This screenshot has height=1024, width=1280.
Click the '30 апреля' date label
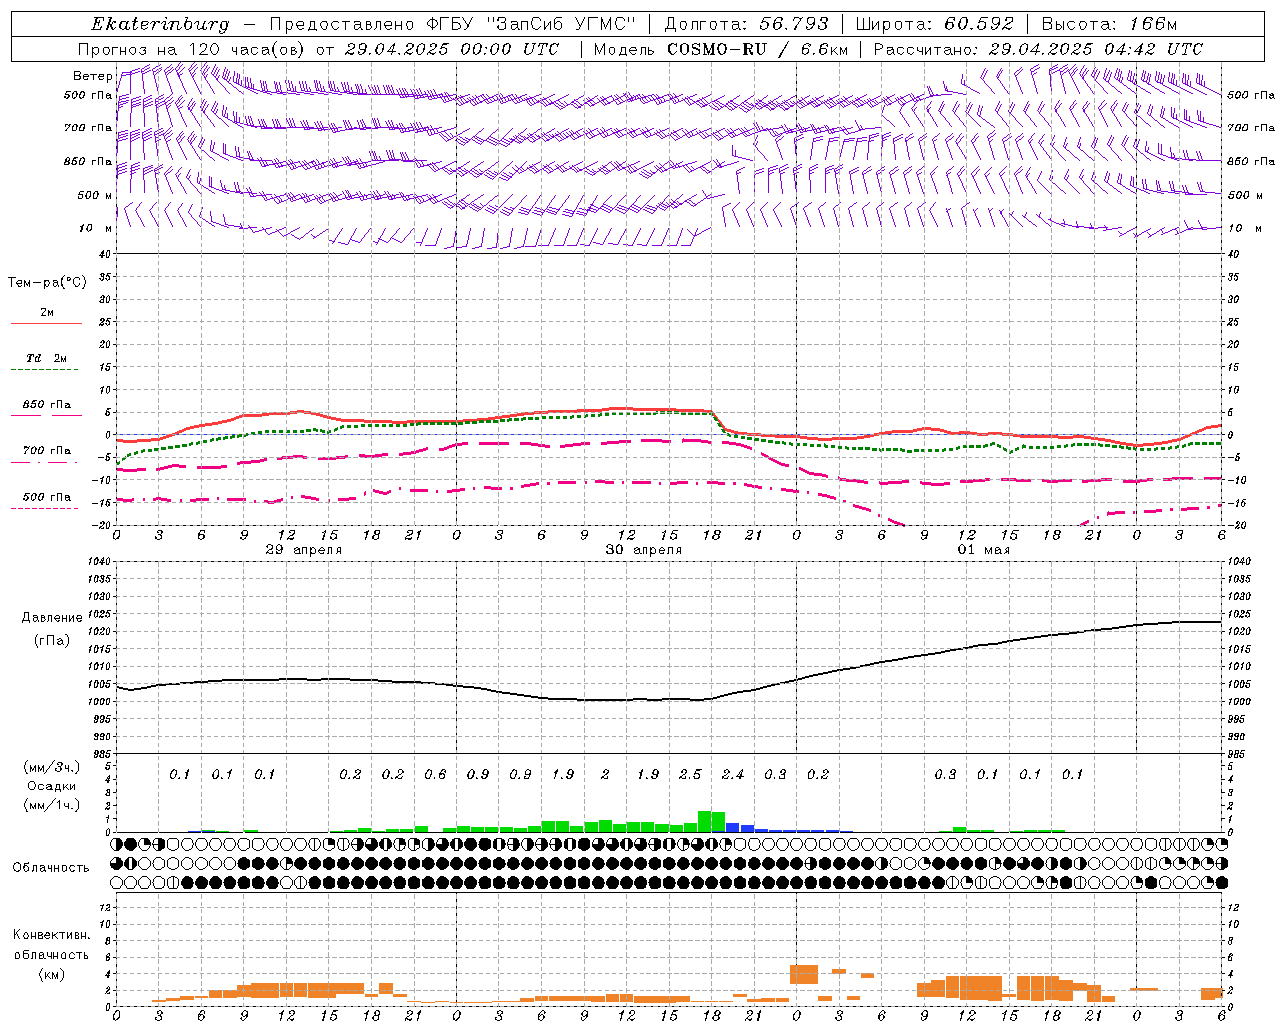tap(644, 550)
